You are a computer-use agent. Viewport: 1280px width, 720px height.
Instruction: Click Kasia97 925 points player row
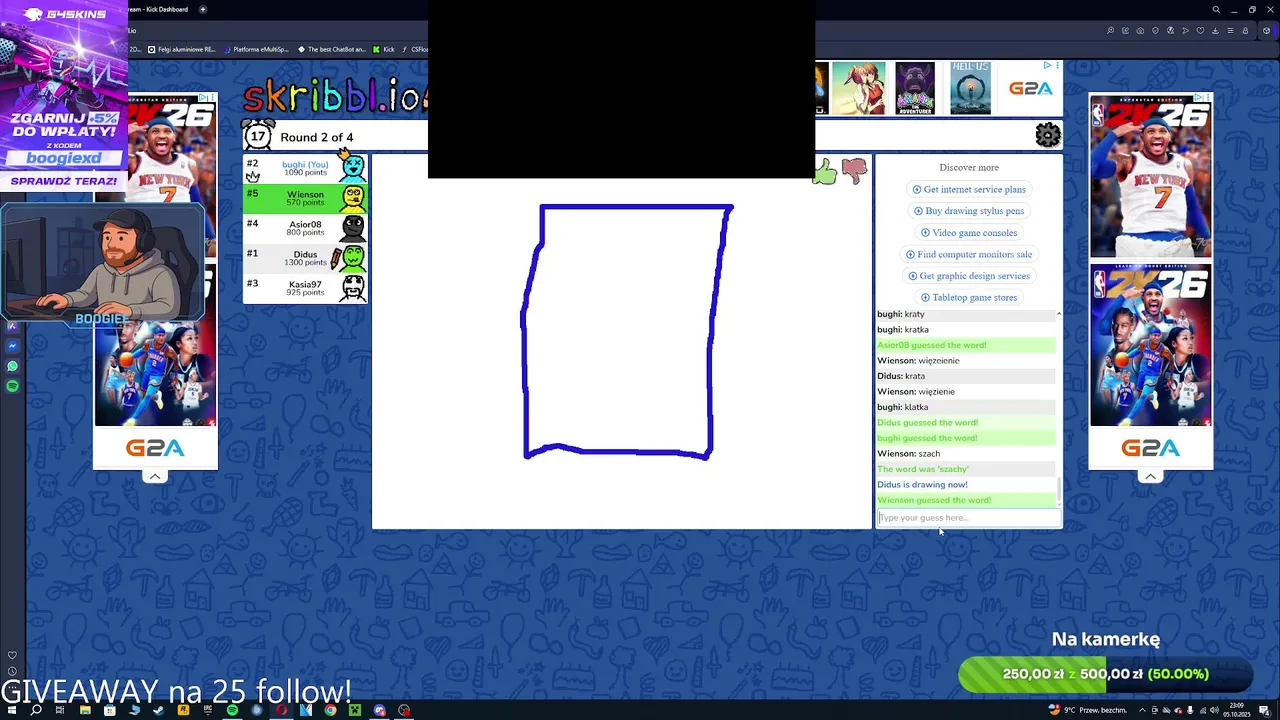[x=305, y=288]
